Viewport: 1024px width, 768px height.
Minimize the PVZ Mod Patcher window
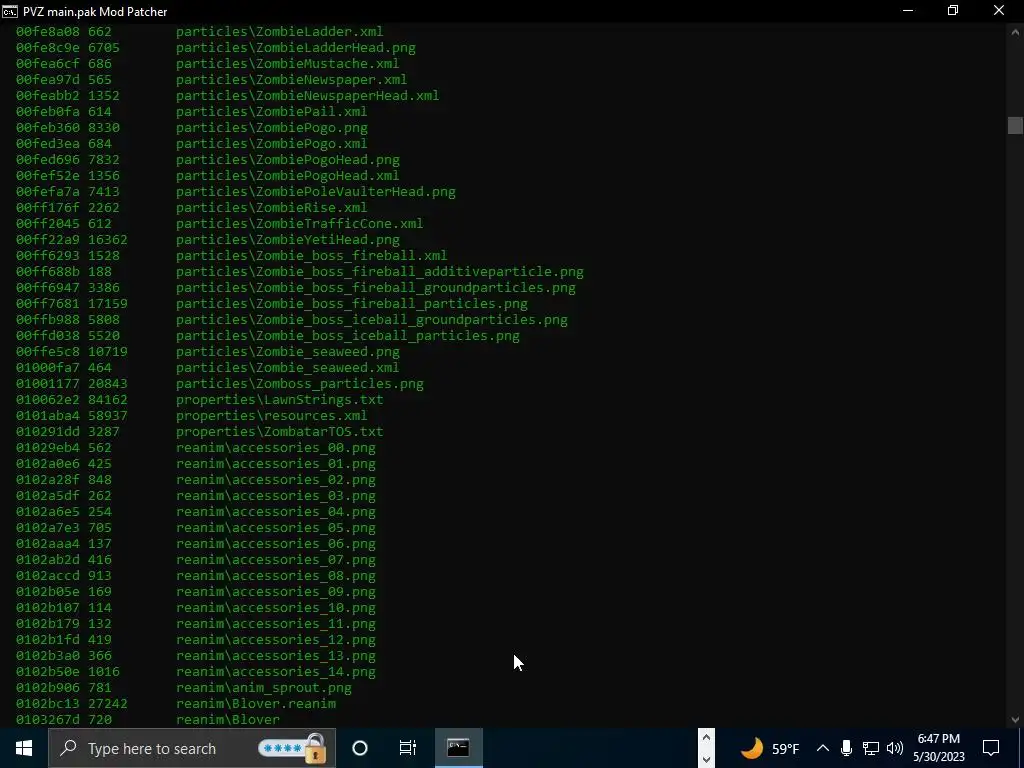pos(908,11)
